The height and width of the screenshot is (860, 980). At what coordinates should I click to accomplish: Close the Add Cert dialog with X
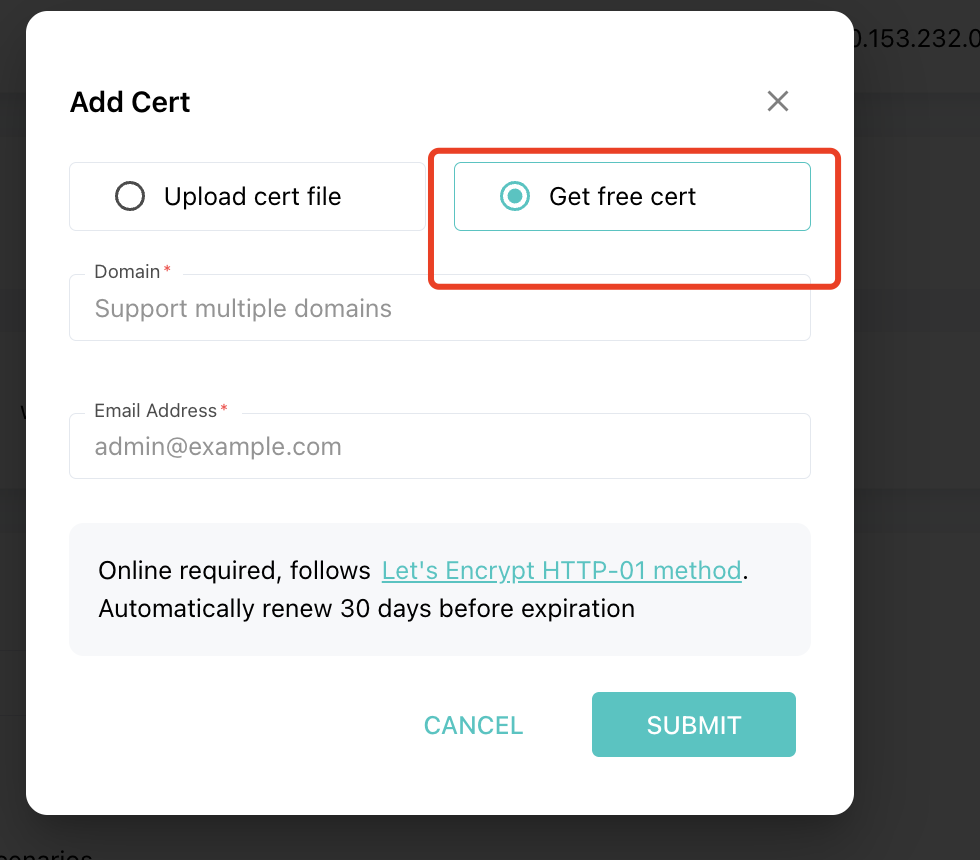pyautogui.click(x=778, y=101)
